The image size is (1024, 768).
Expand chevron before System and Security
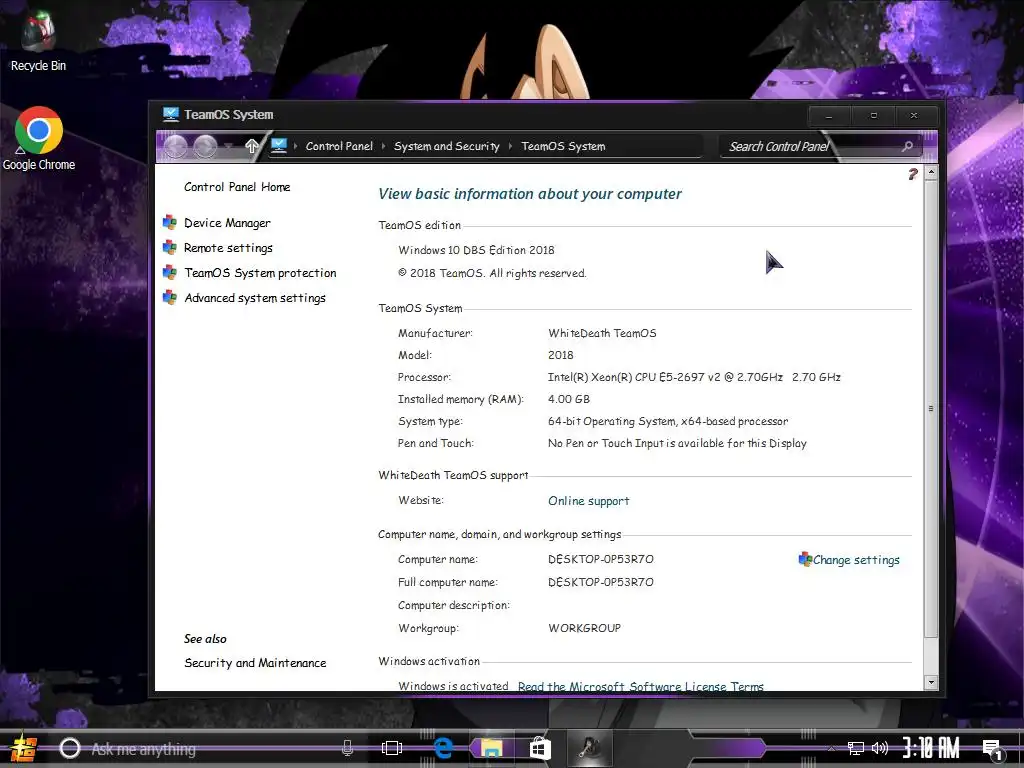click(x=383, y=146)
